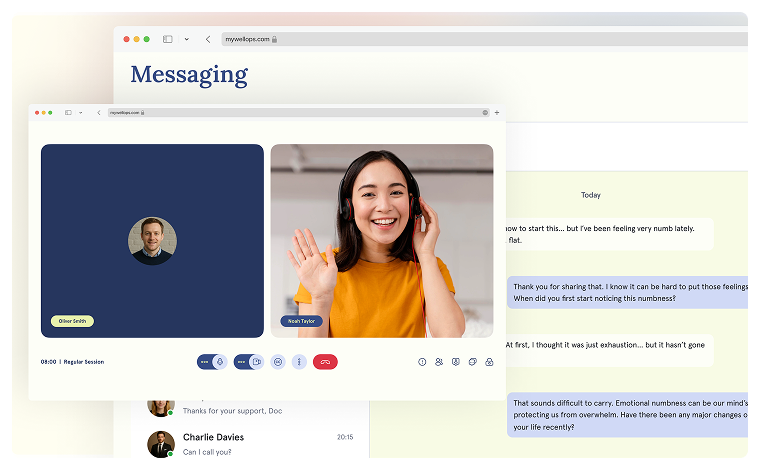Viewport: 760px width, 470px height.
Task: Mute the microphone in the call controls
Action: click(219, 362)
